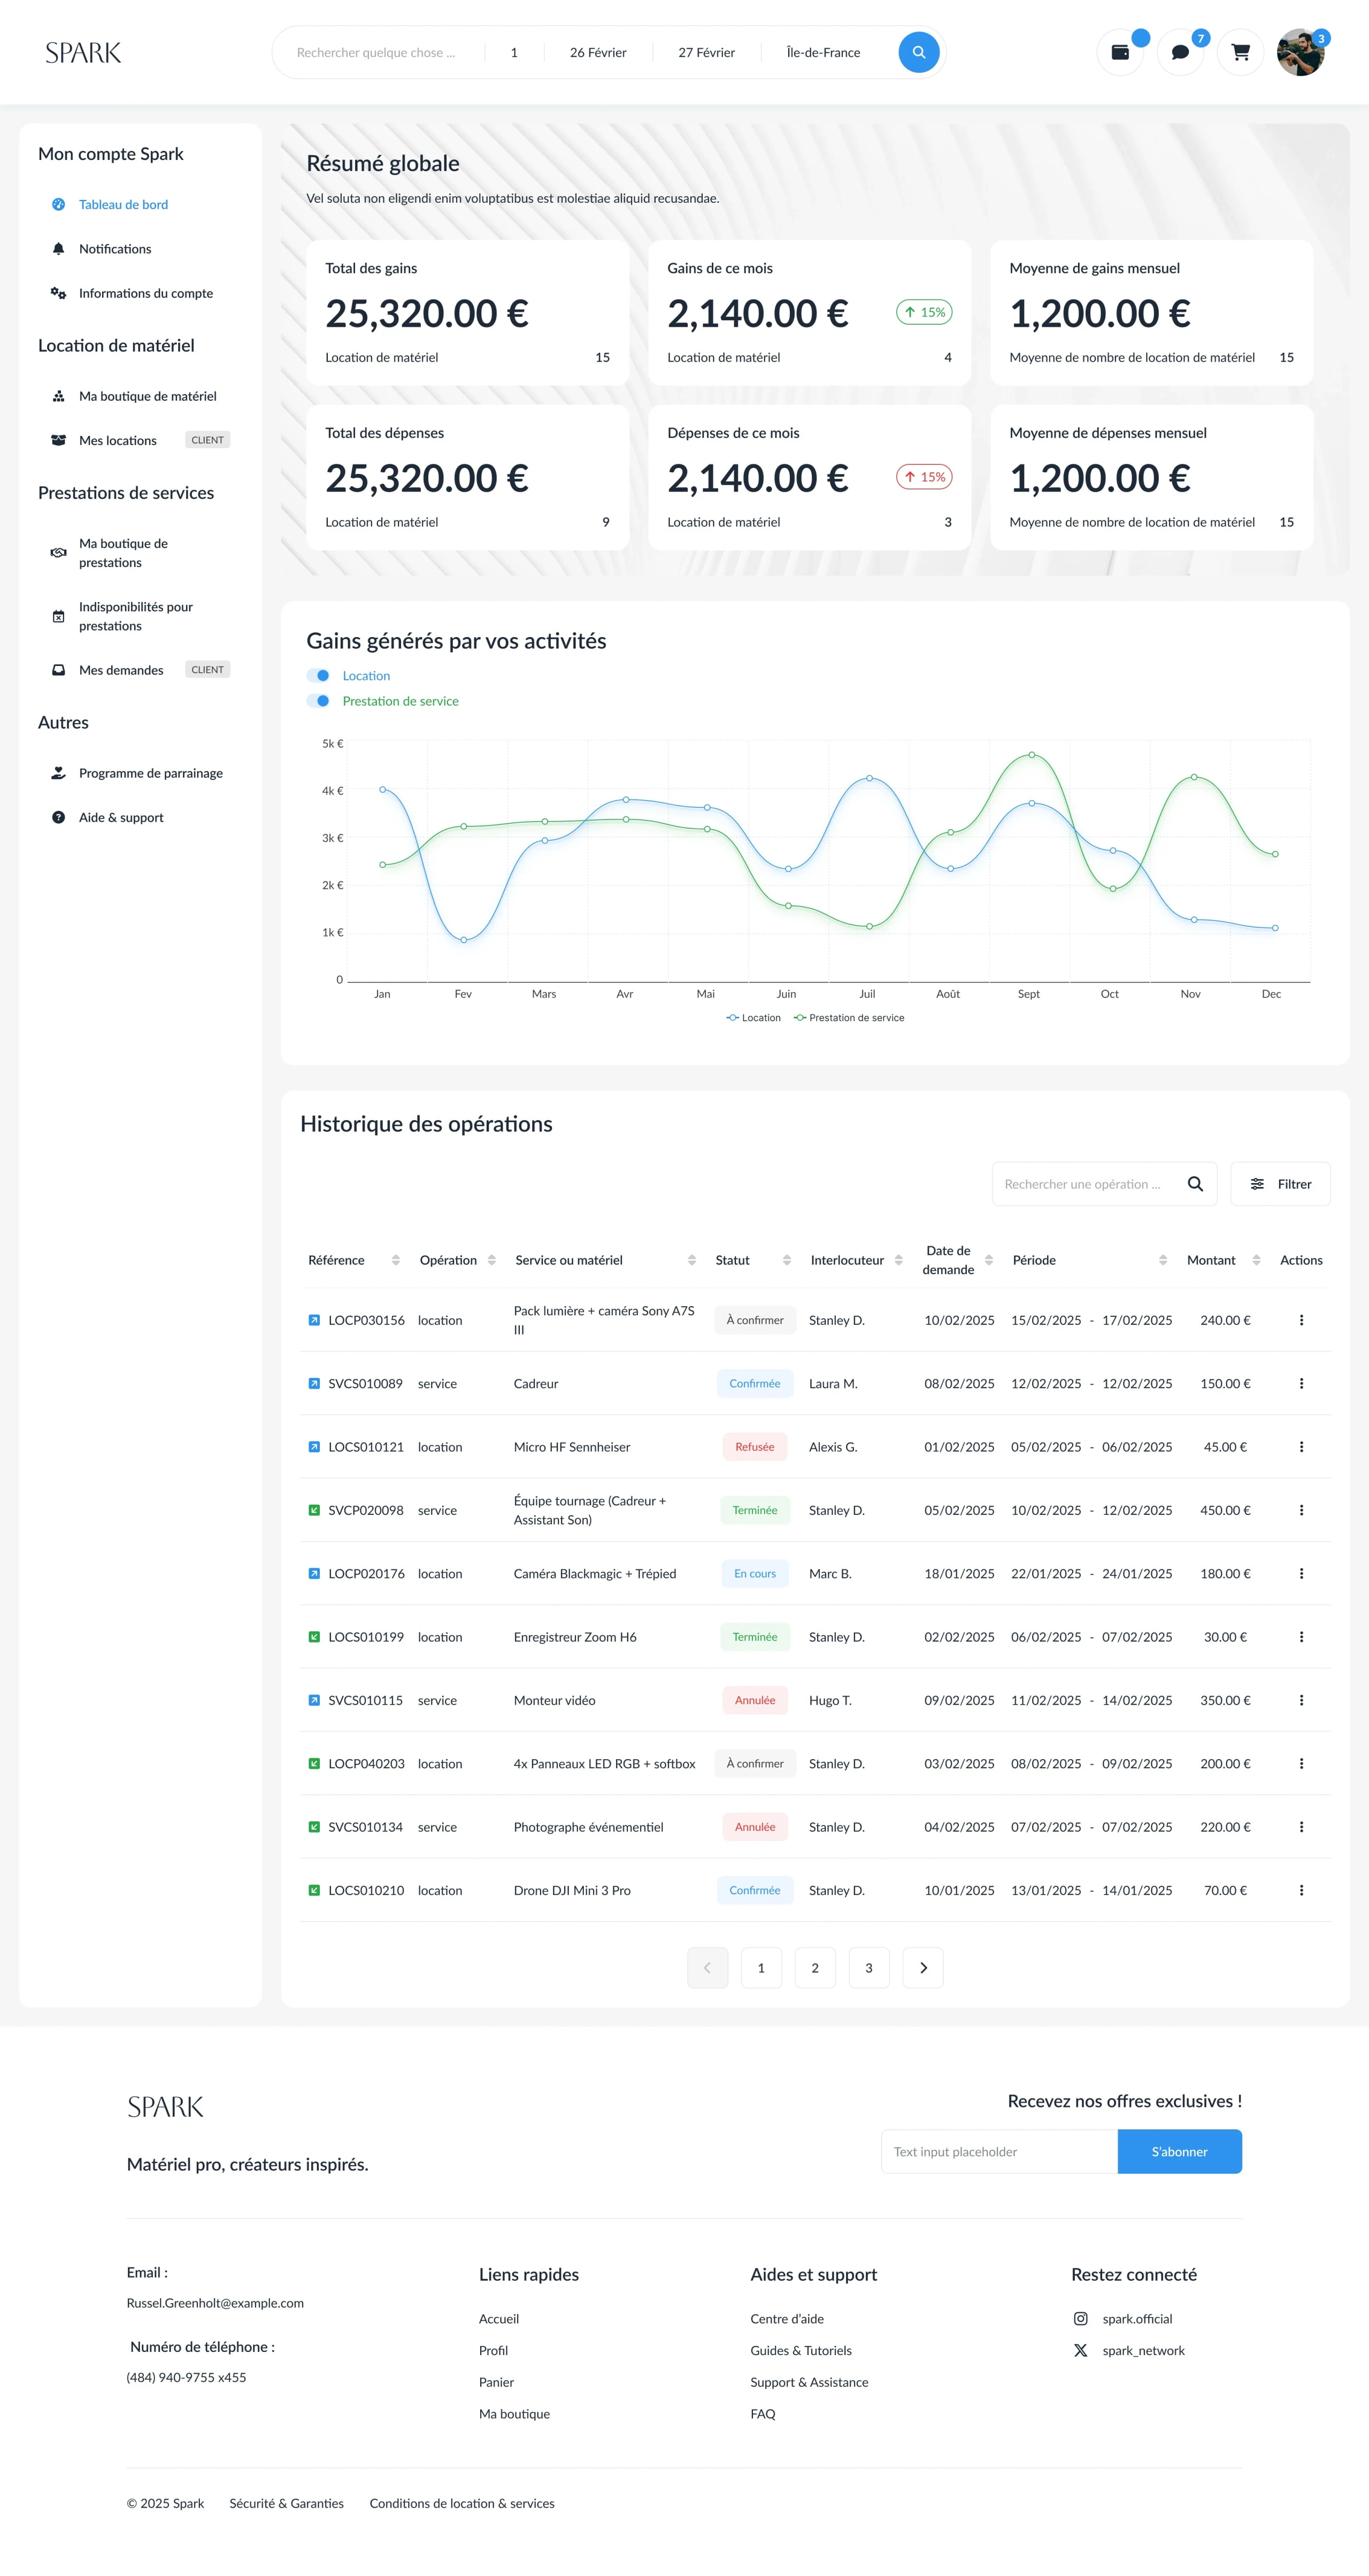Select the Île-de-France location field
Image resolution: width=1369 pixels, height=2576 pixels.
[x=823, y=52]
